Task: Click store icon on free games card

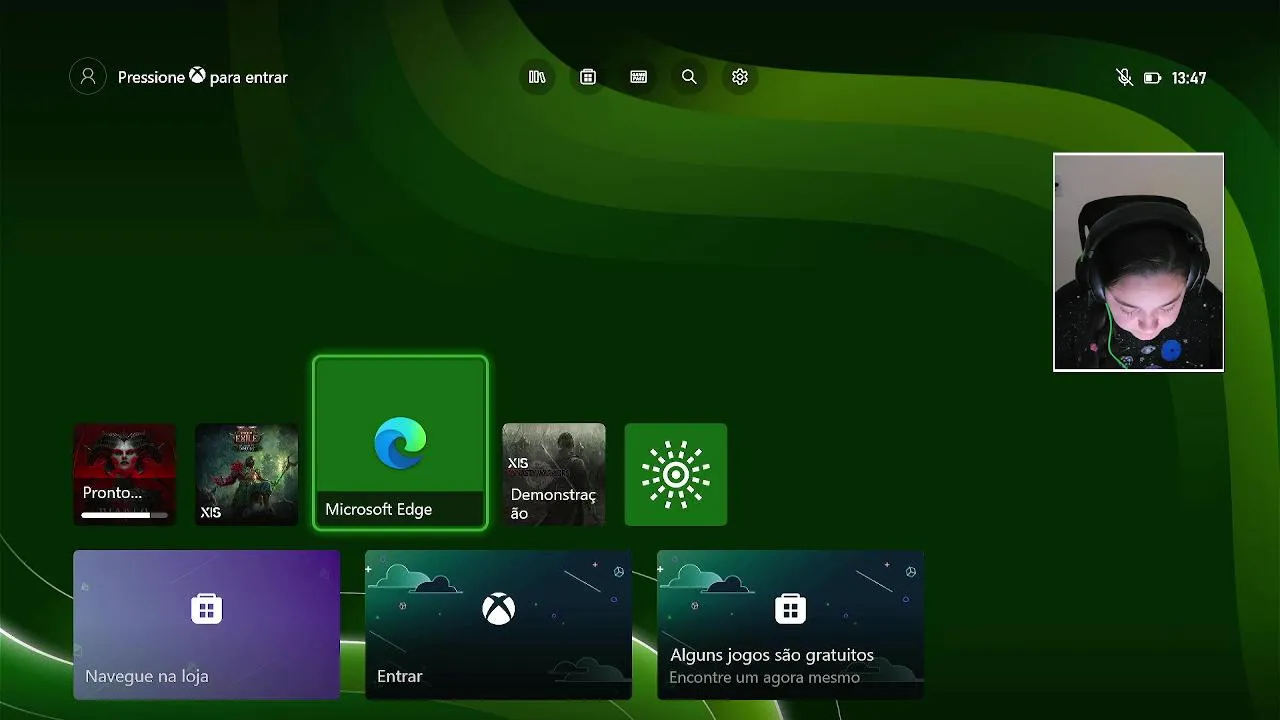Action: [790, 608]
